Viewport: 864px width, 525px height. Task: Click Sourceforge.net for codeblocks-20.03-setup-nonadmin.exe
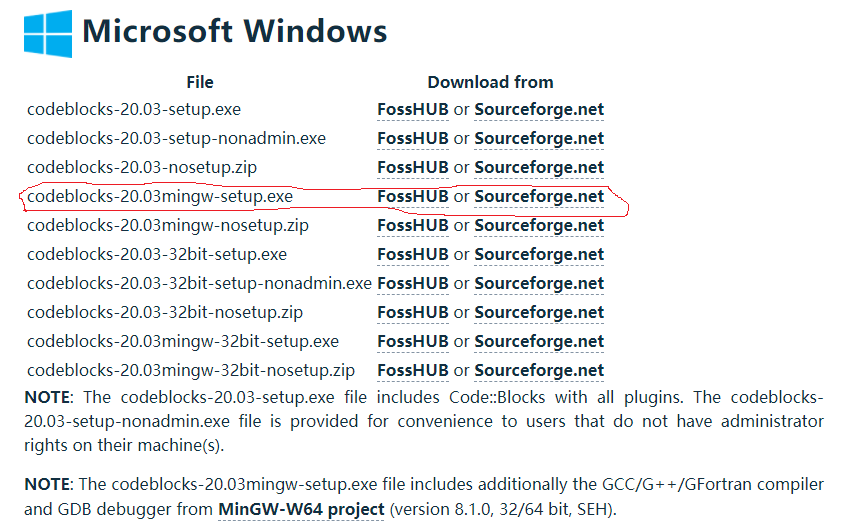pos(539,138)
